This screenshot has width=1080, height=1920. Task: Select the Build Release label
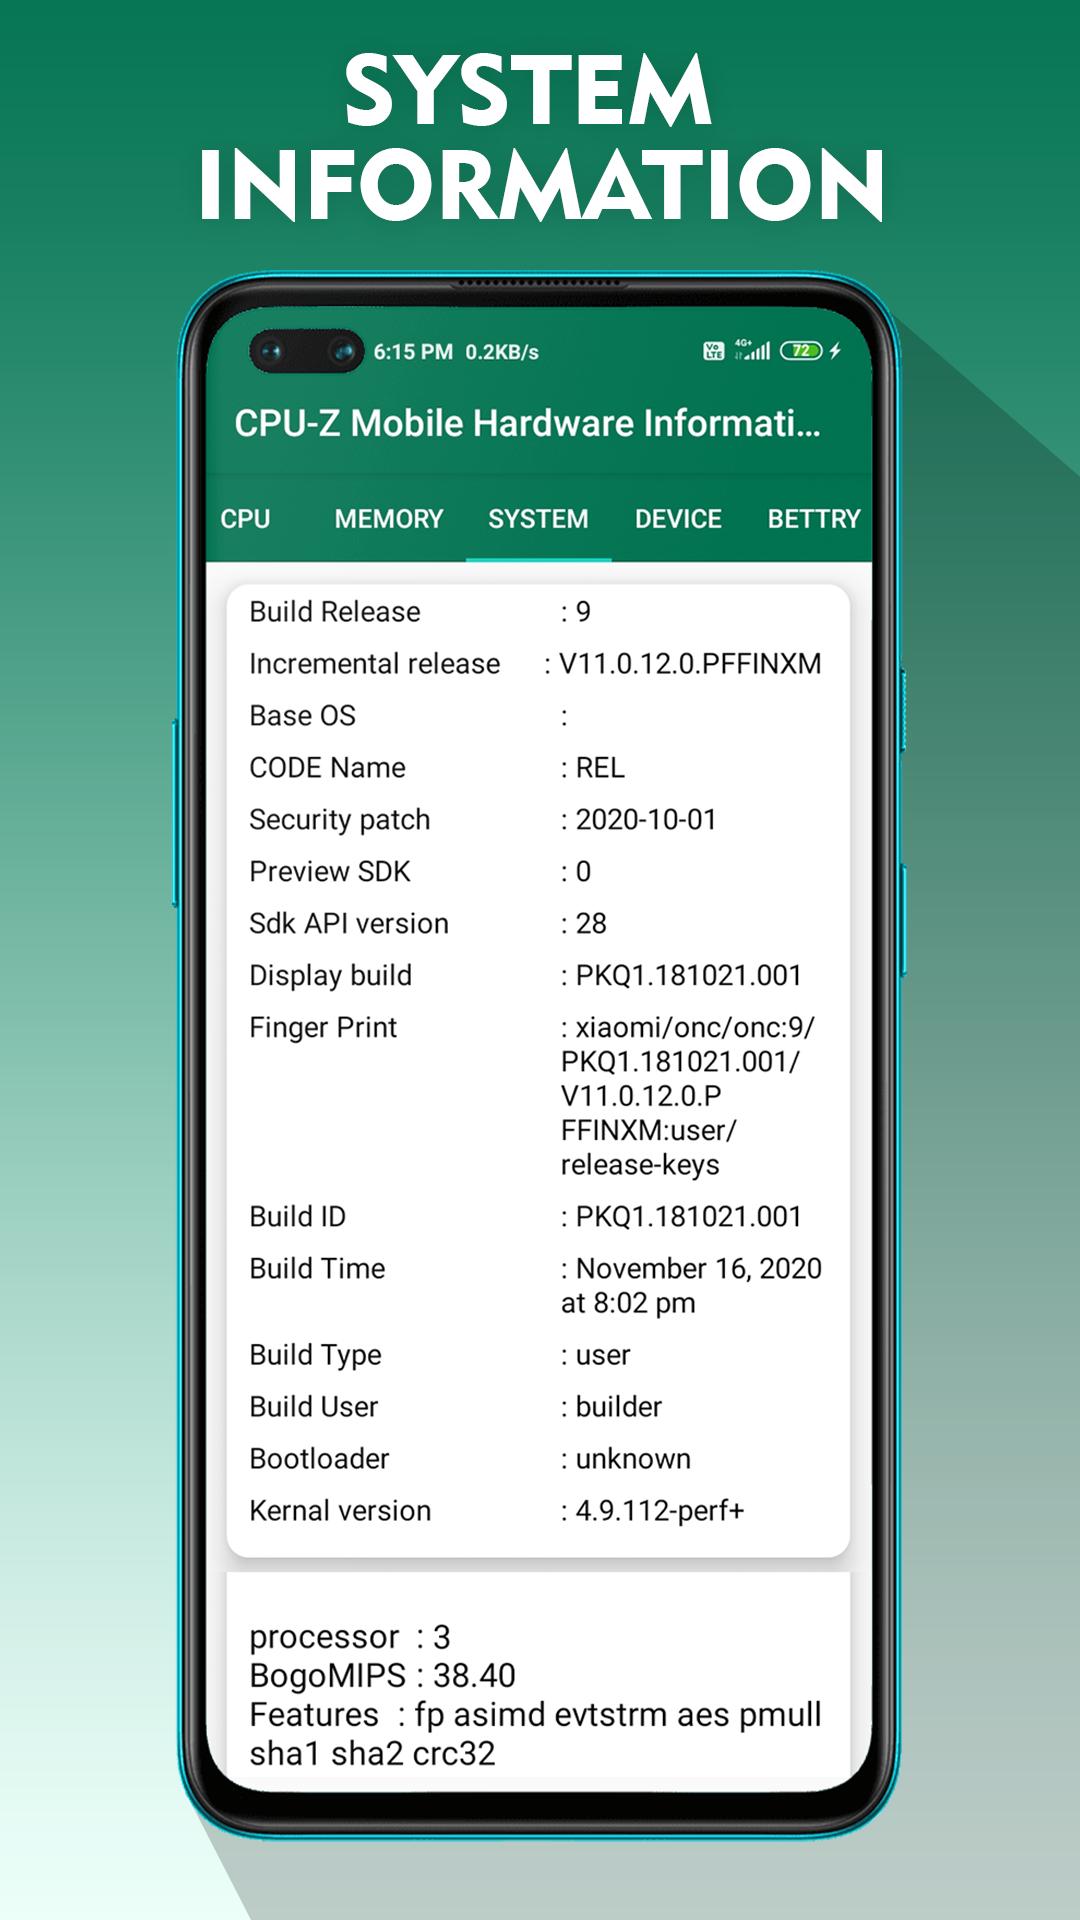[x=335, y=612]
